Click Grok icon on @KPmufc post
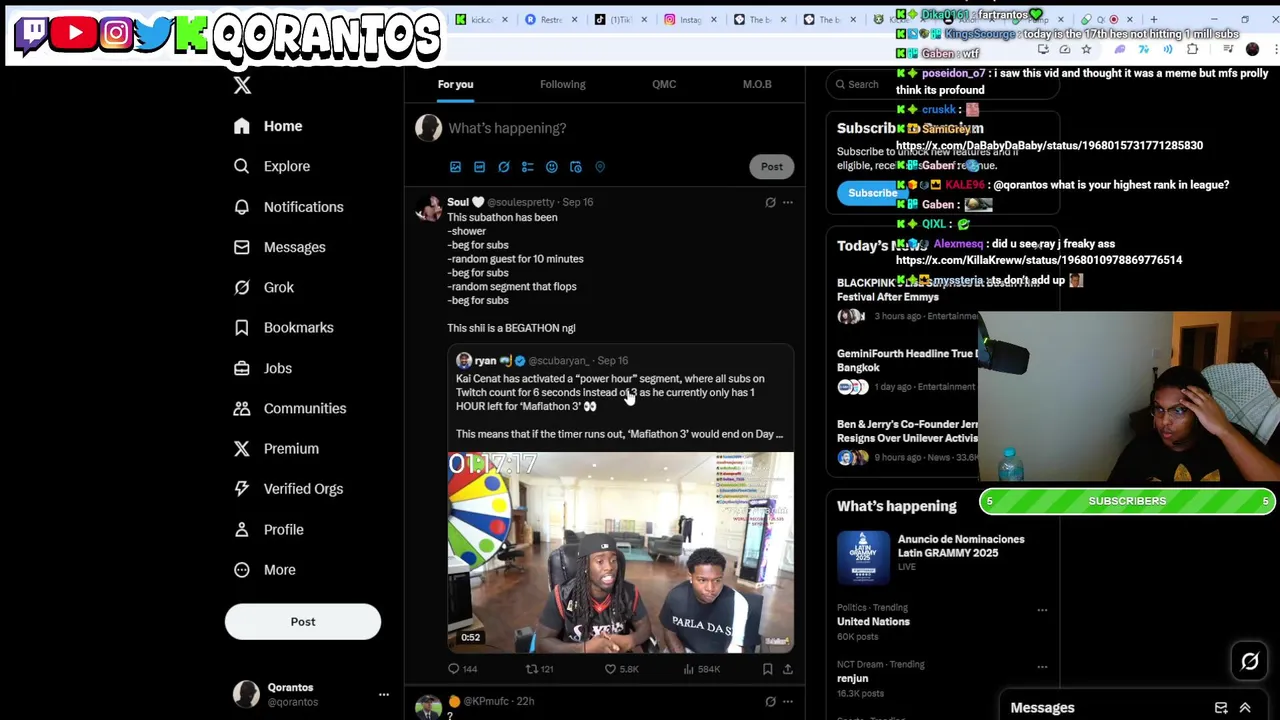Screen dimensions: 1280x720 point(770,702)
